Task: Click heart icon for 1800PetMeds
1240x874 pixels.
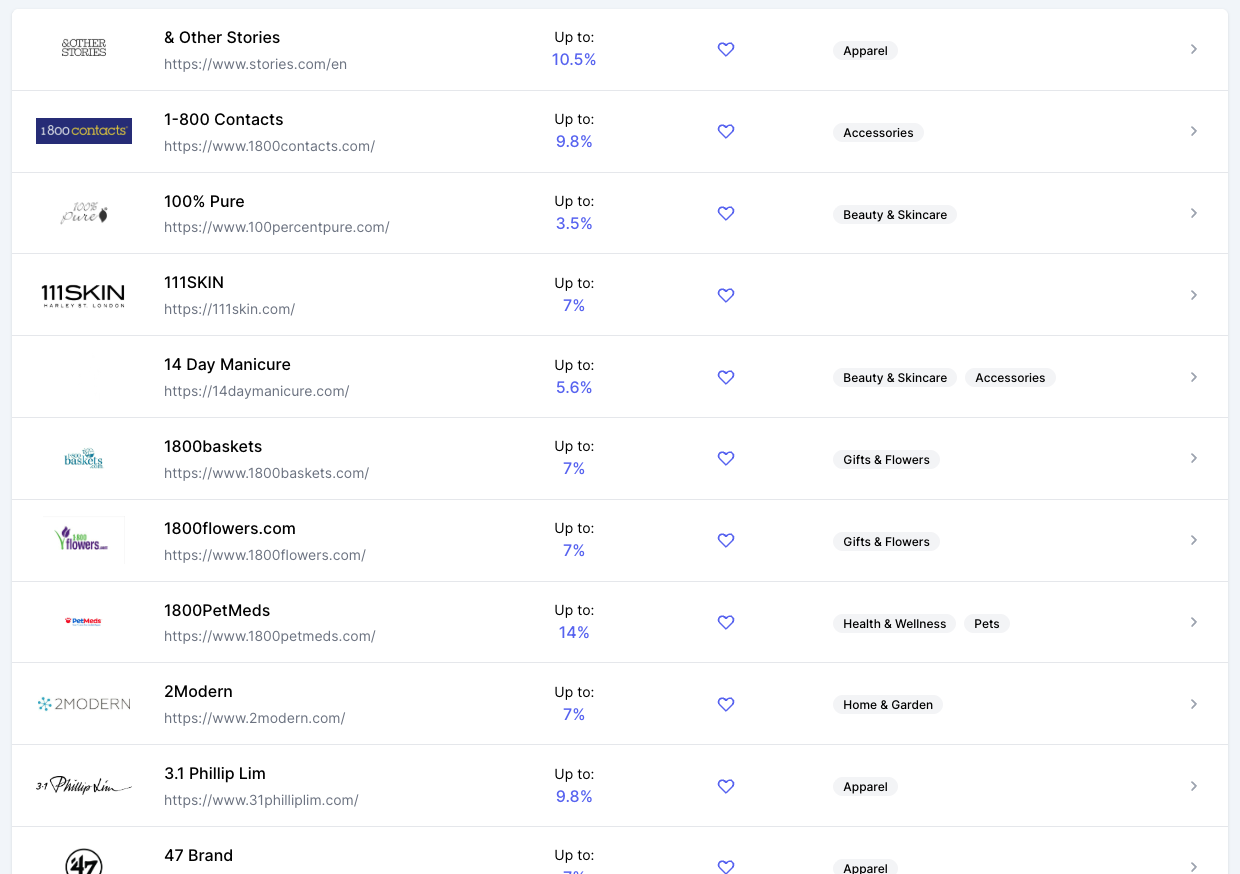Action: [726, 622]
